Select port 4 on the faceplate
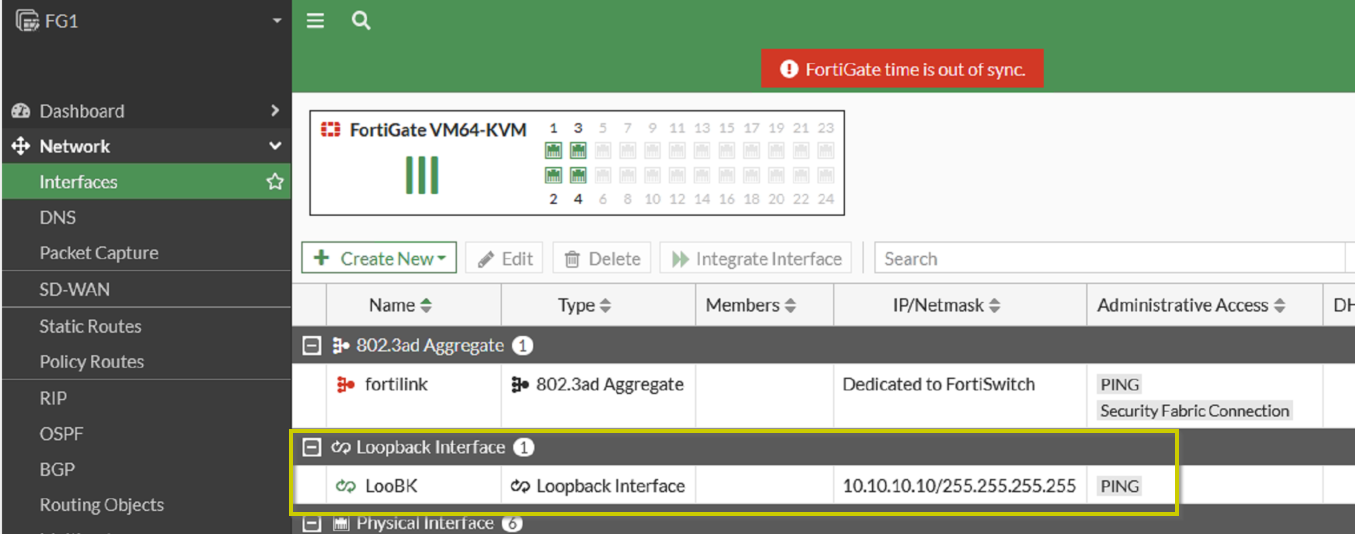 pyautogui.click(x=578, y=175)
